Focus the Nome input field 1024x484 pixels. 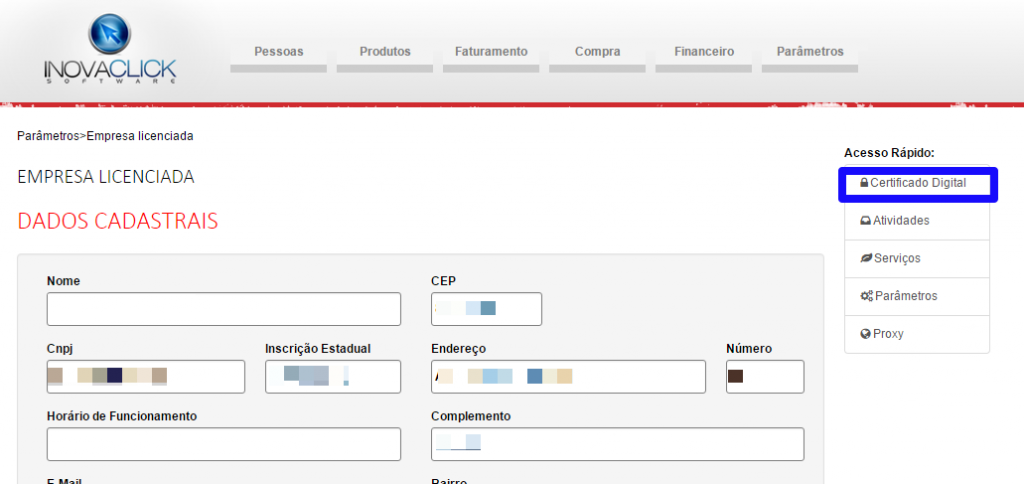tap(223, 309)
